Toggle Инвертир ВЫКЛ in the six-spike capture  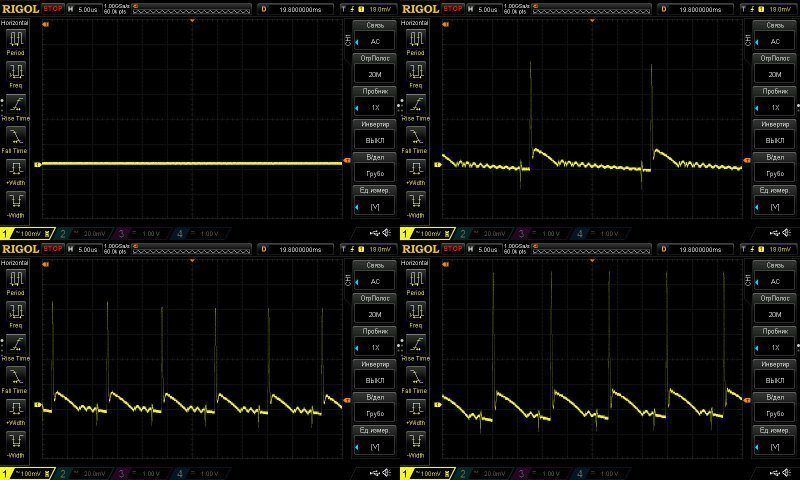pyautogui.click(x=375, y=375)
